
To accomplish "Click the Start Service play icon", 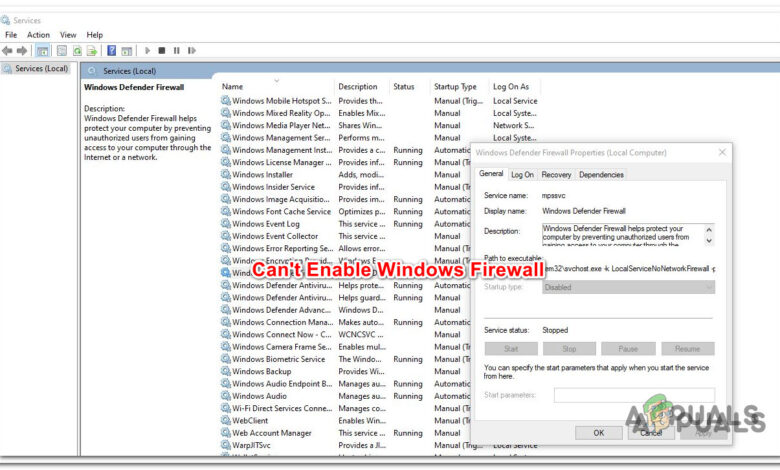I will 147,51.
